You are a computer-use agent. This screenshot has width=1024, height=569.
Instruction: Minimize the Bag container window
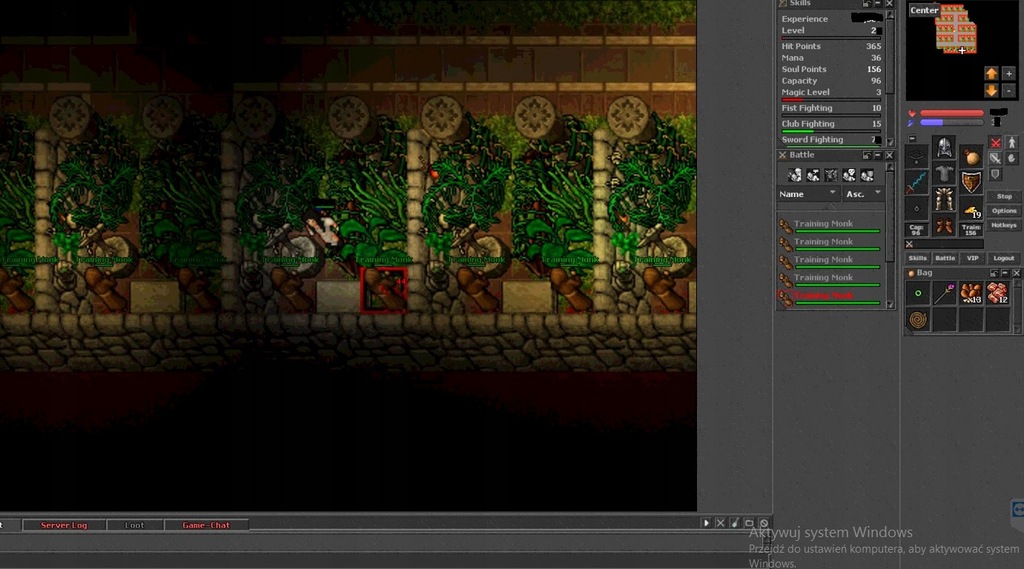(x=1006, y=273)
